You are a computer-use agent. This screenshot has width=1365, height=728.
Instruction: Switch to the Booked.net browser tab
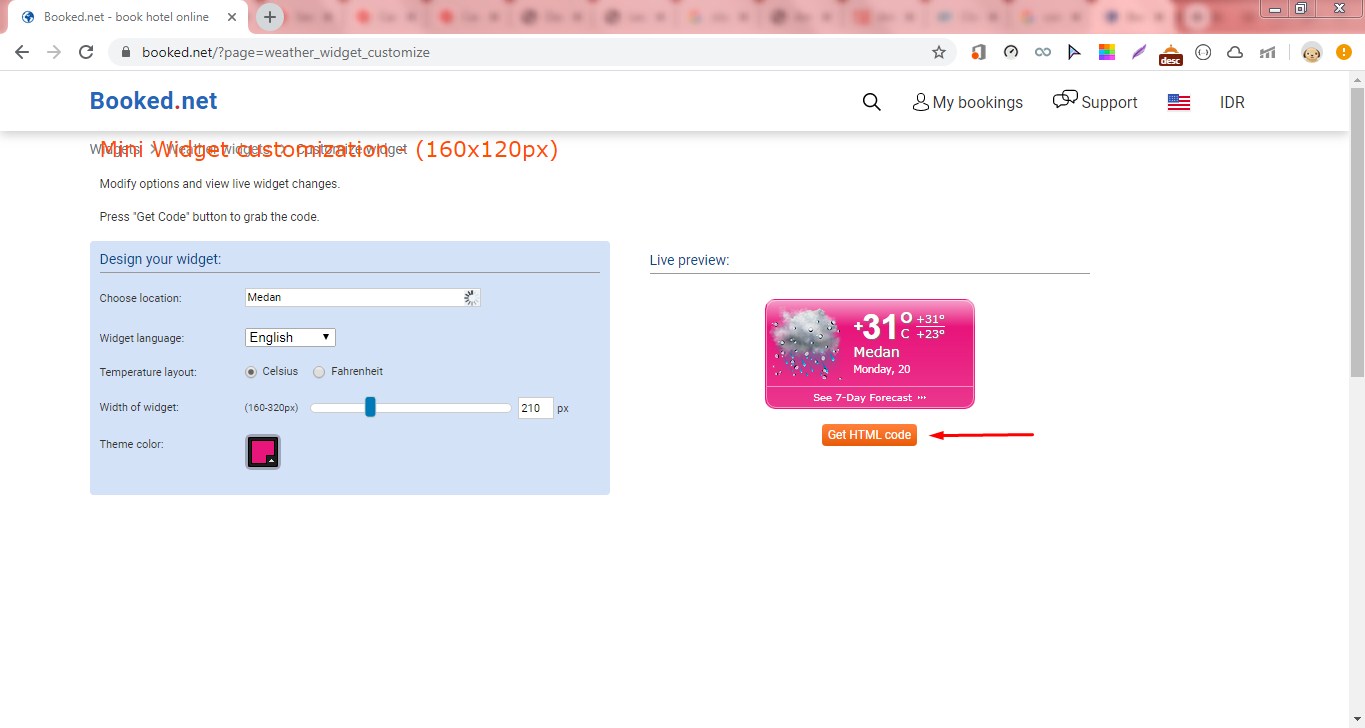pyautogui.click(x=127, y=17)
